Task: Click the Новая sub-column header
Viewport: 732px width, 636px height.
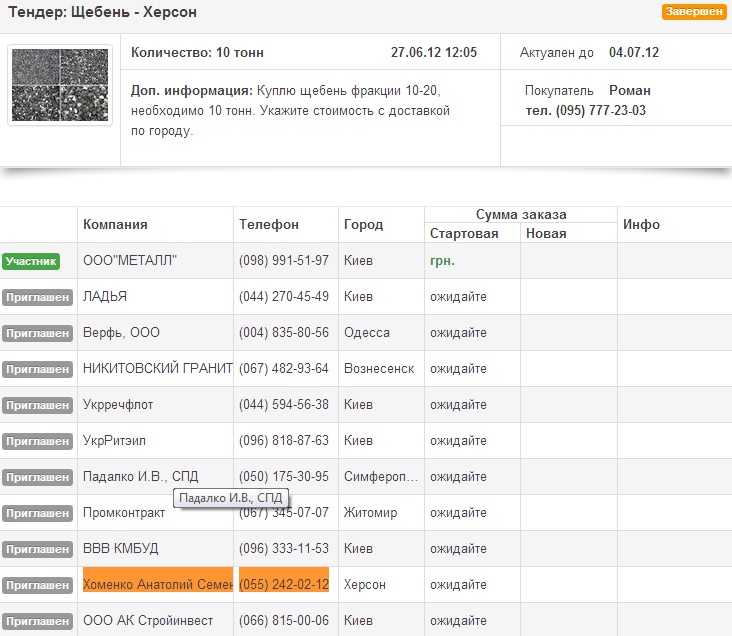Action: click(546, 234)
